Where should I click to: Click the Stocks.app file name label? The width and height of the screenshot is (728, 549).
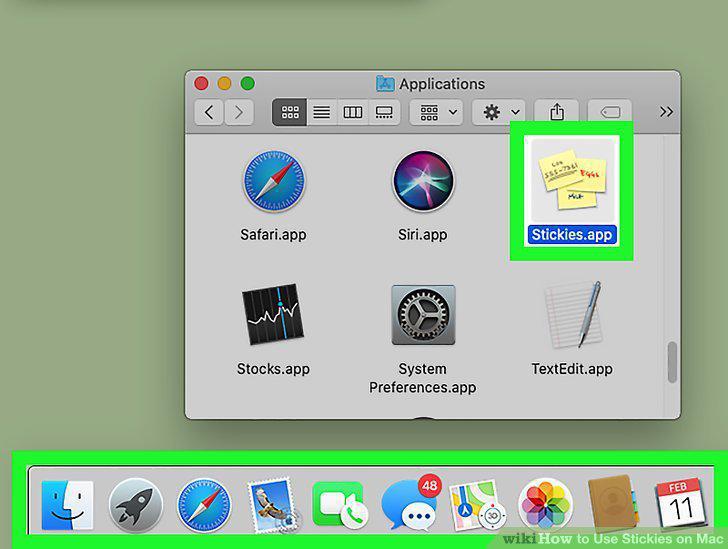coord(273,369)
